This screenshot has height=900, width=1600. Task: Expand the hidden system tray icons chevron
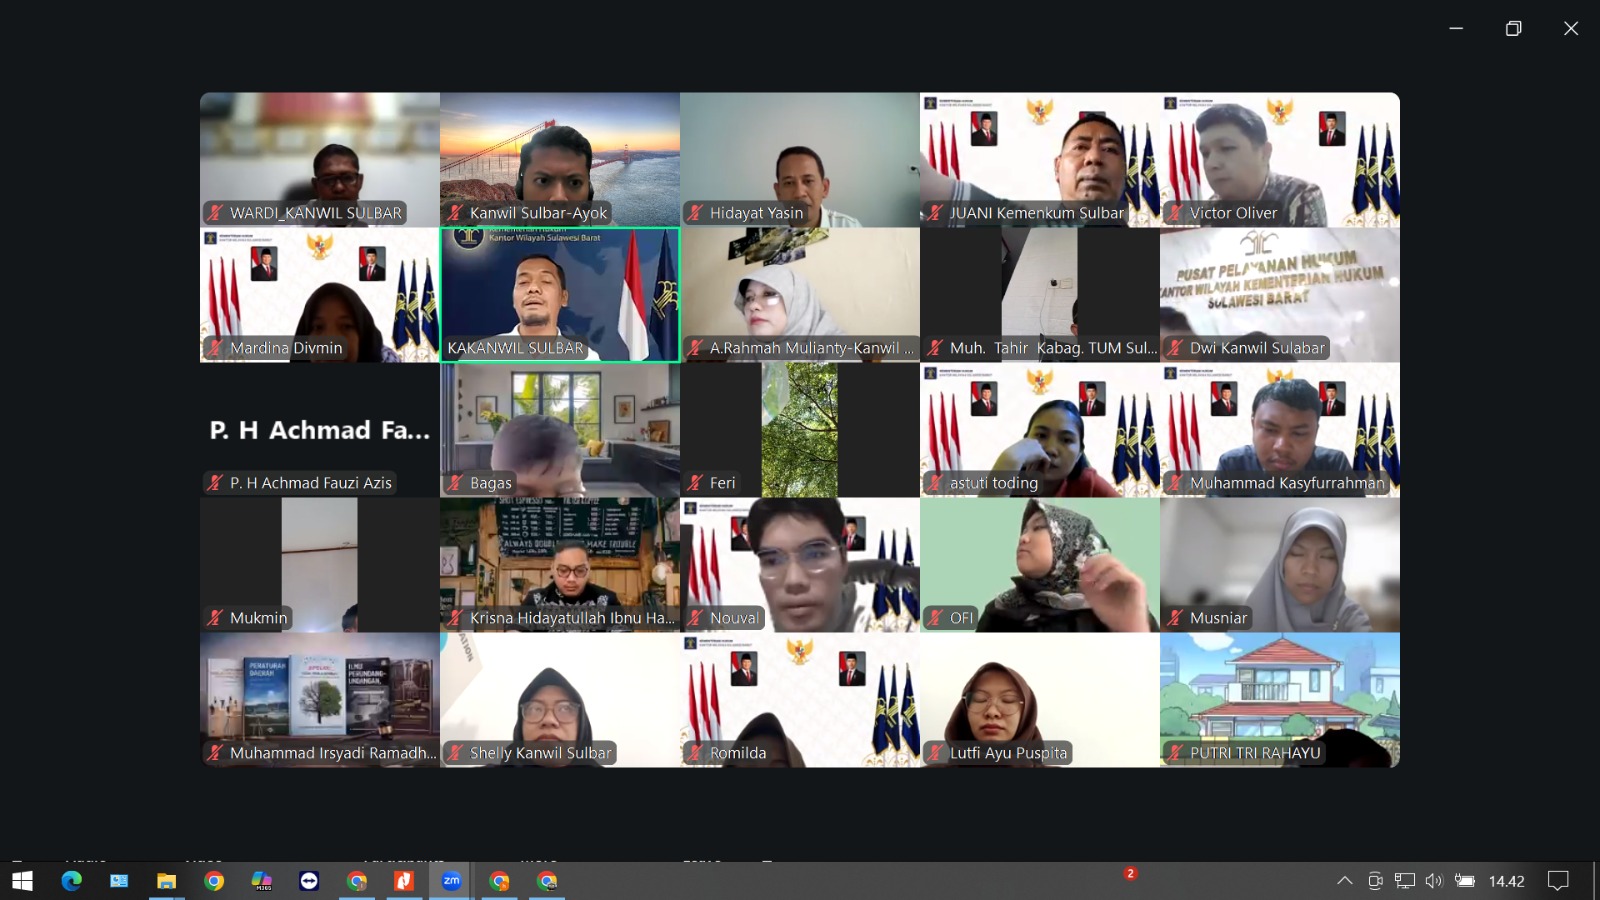tap(1345, 881)
